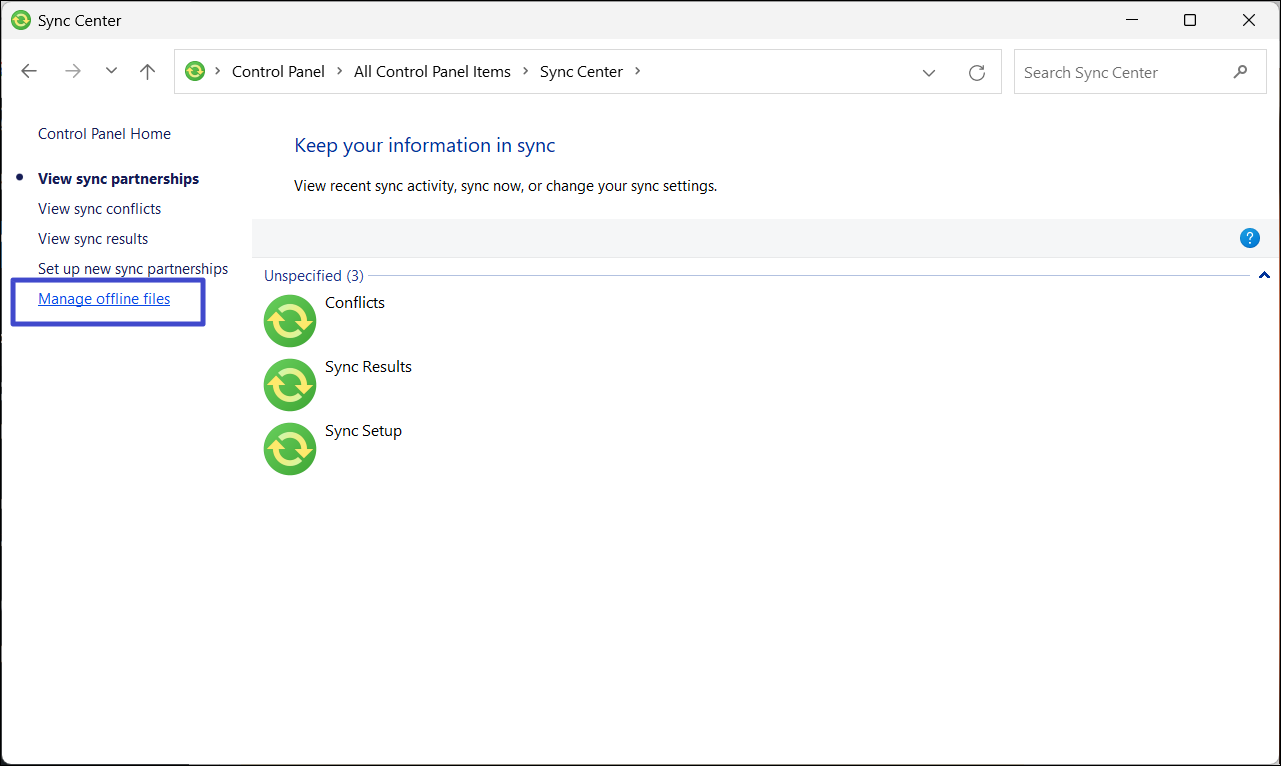This screenshot has width=1281, height=766.
Task: Select All Control Panel Items breadcrumb
Action: [x=432, y=72]
